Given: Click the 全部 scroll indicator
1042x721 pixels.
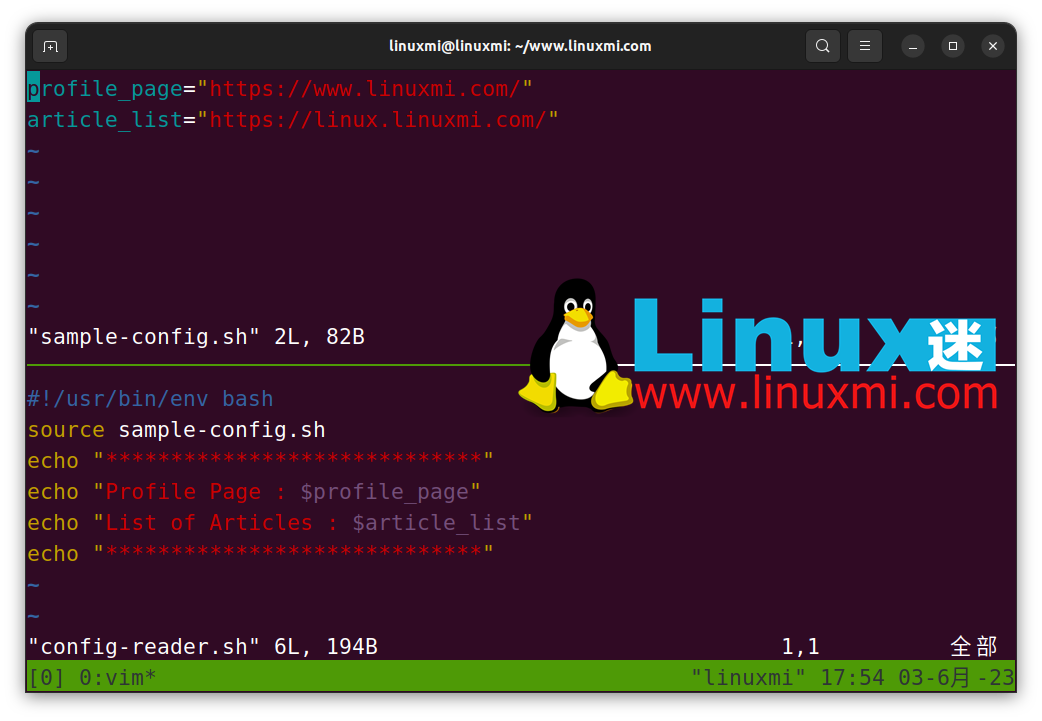Looking at the screenshot, I should click(974, 647).
